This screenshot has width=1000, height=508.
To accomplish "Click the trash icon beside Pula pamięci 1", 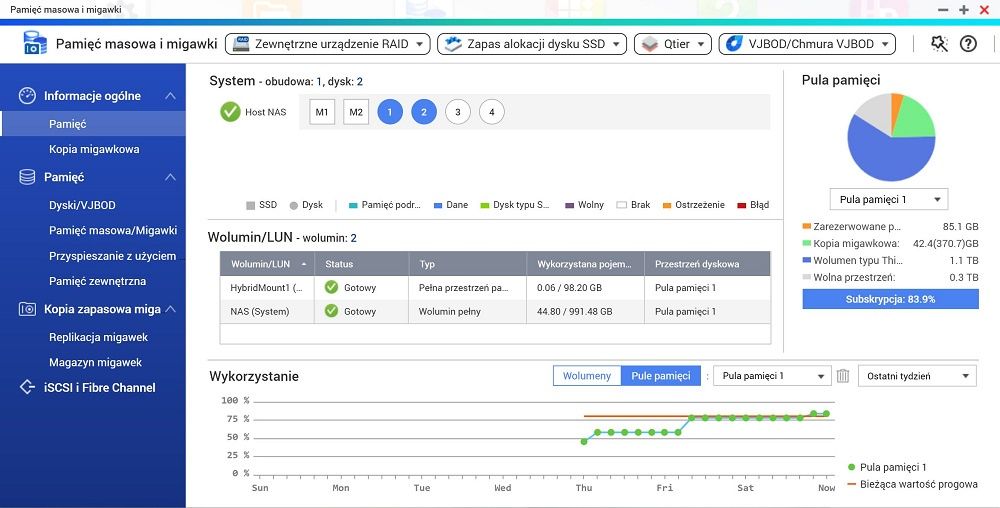I will (843, 376).
